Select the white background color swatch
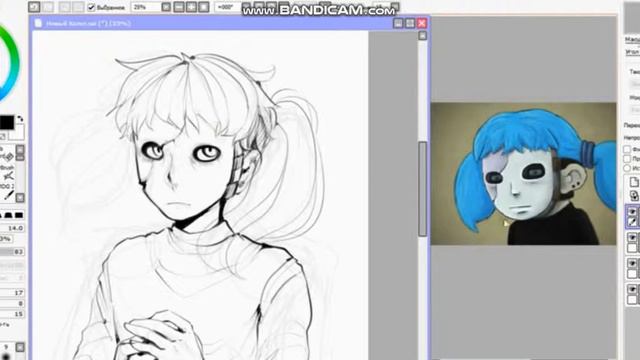This screenshot has height=360, width=640. (18, 132)
